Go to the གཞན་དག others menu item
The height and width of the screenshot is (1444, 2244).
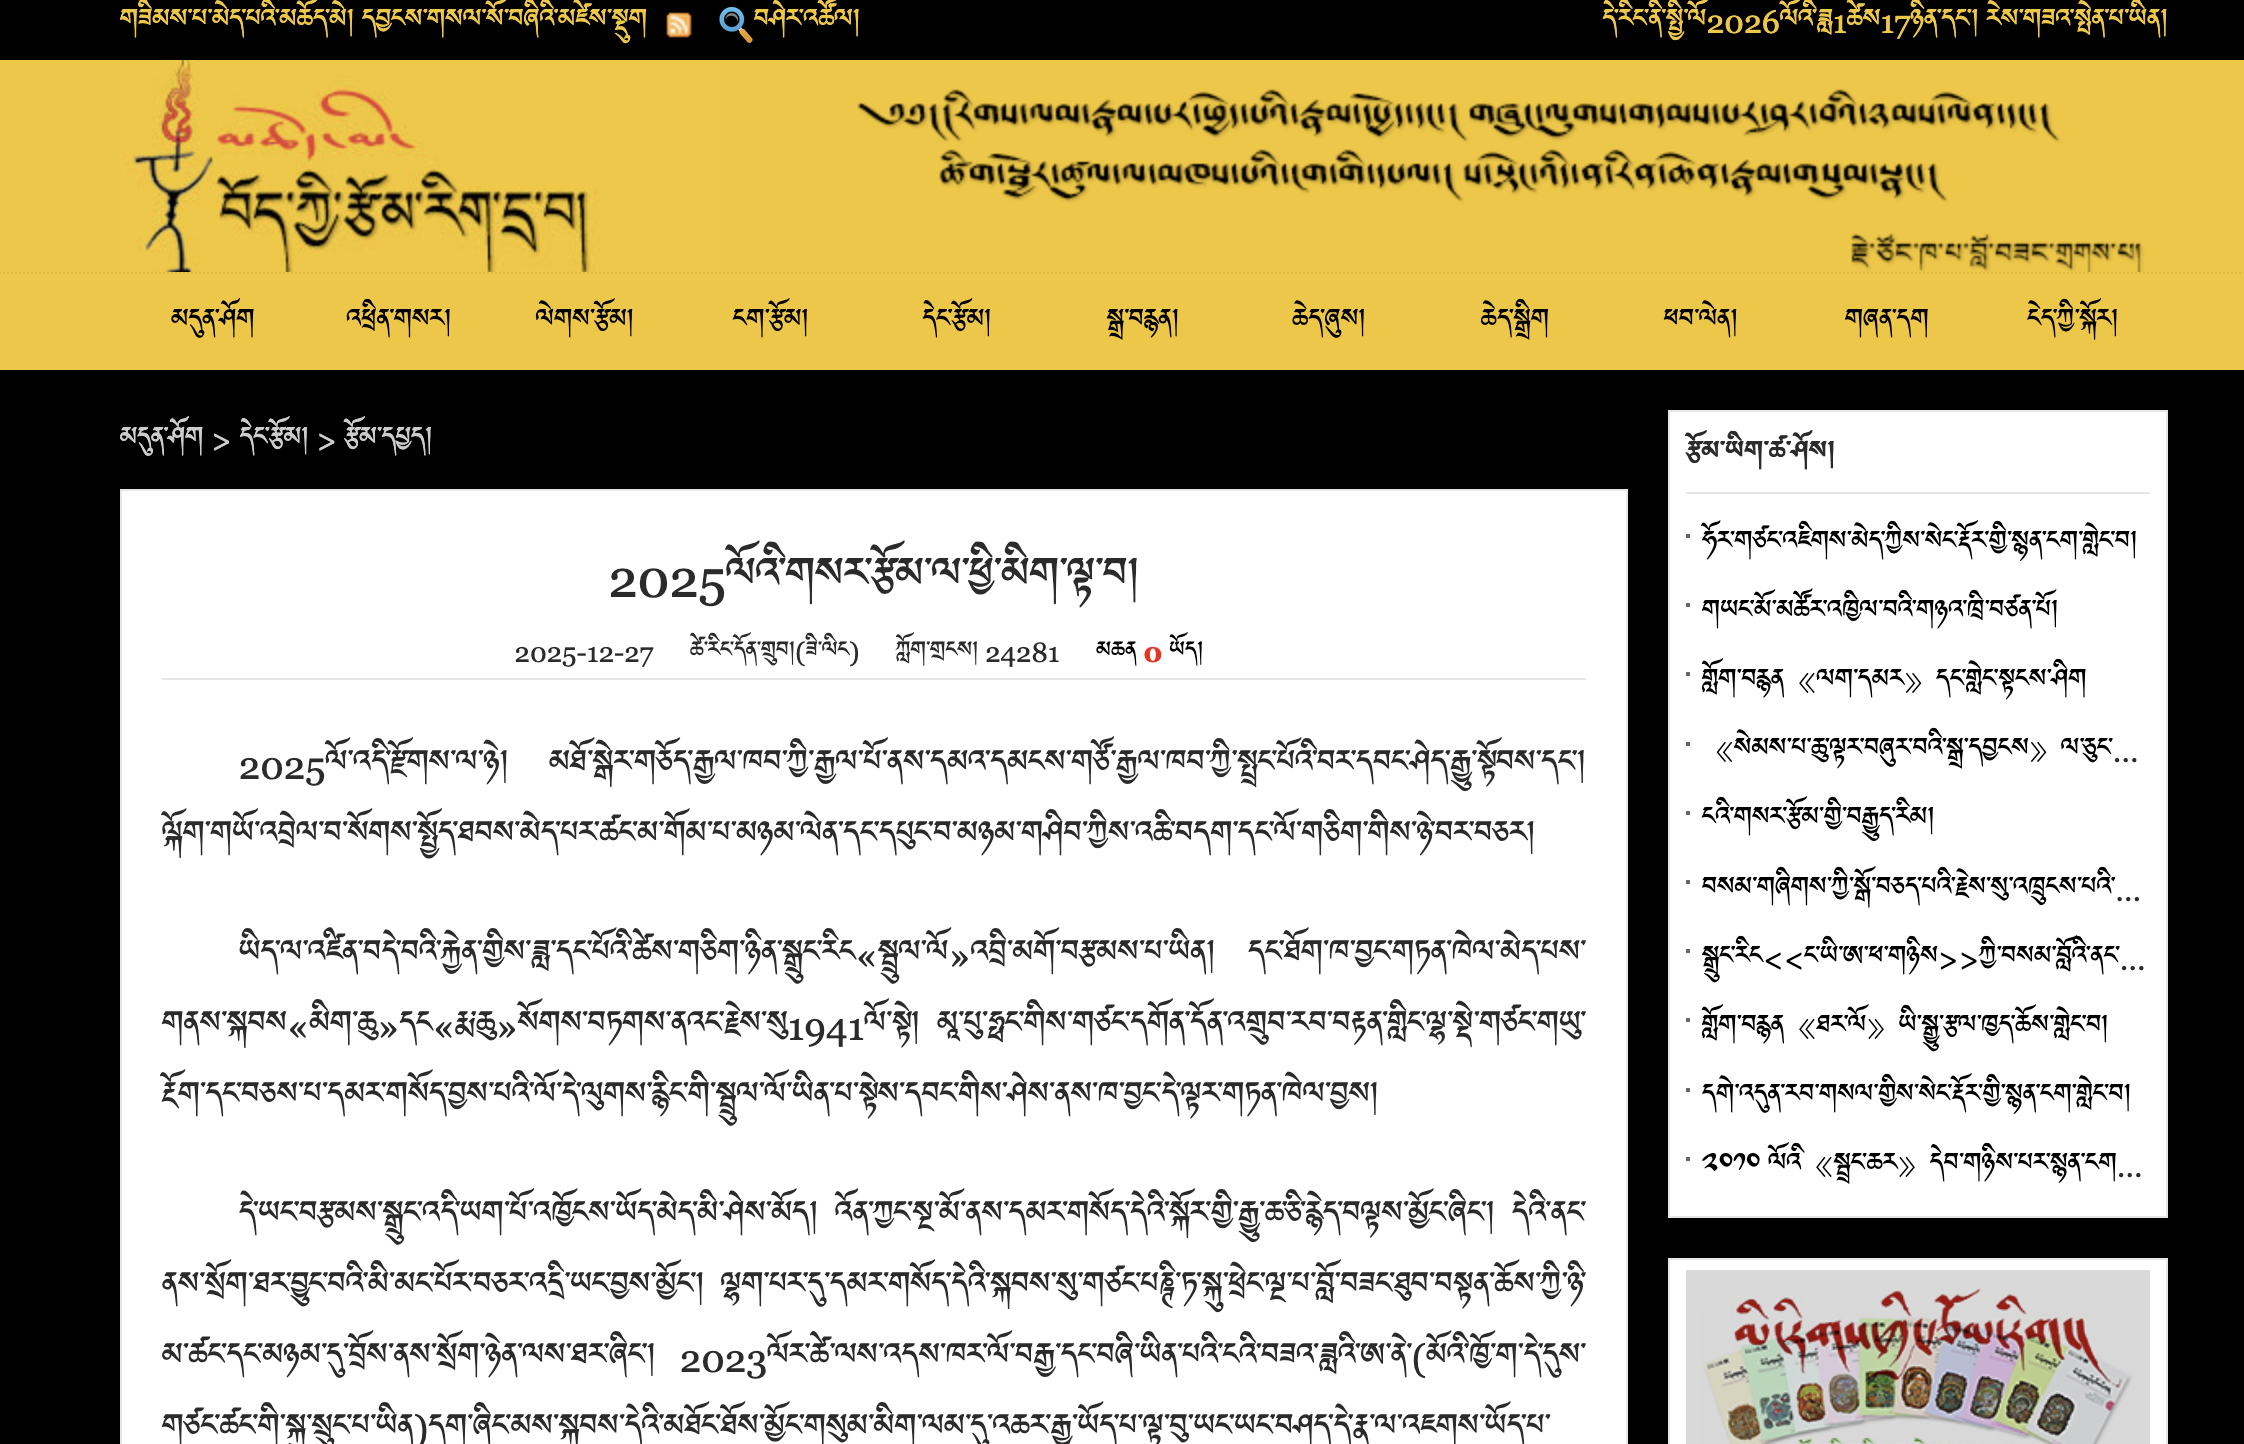(x=1886, y=319)
